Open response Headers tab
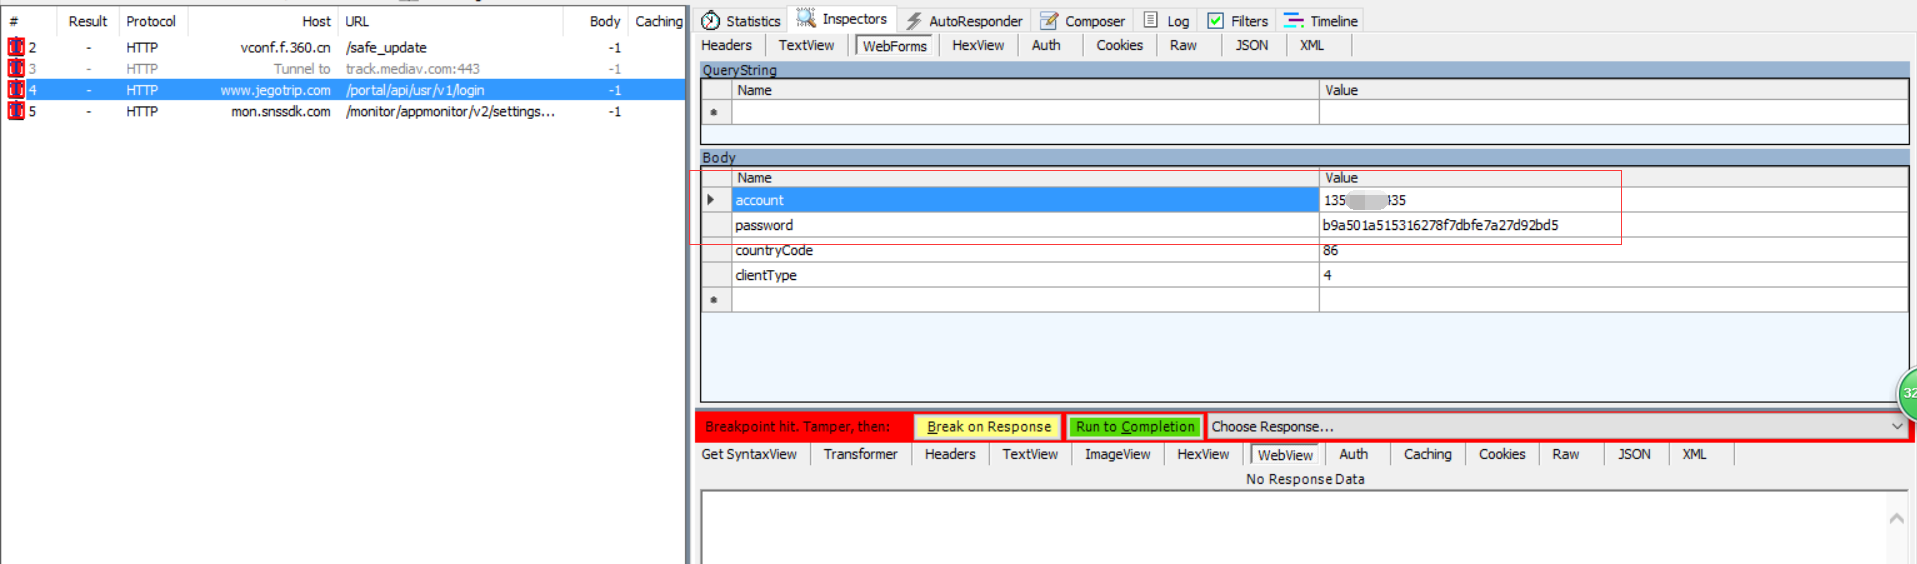 point(950,454)
